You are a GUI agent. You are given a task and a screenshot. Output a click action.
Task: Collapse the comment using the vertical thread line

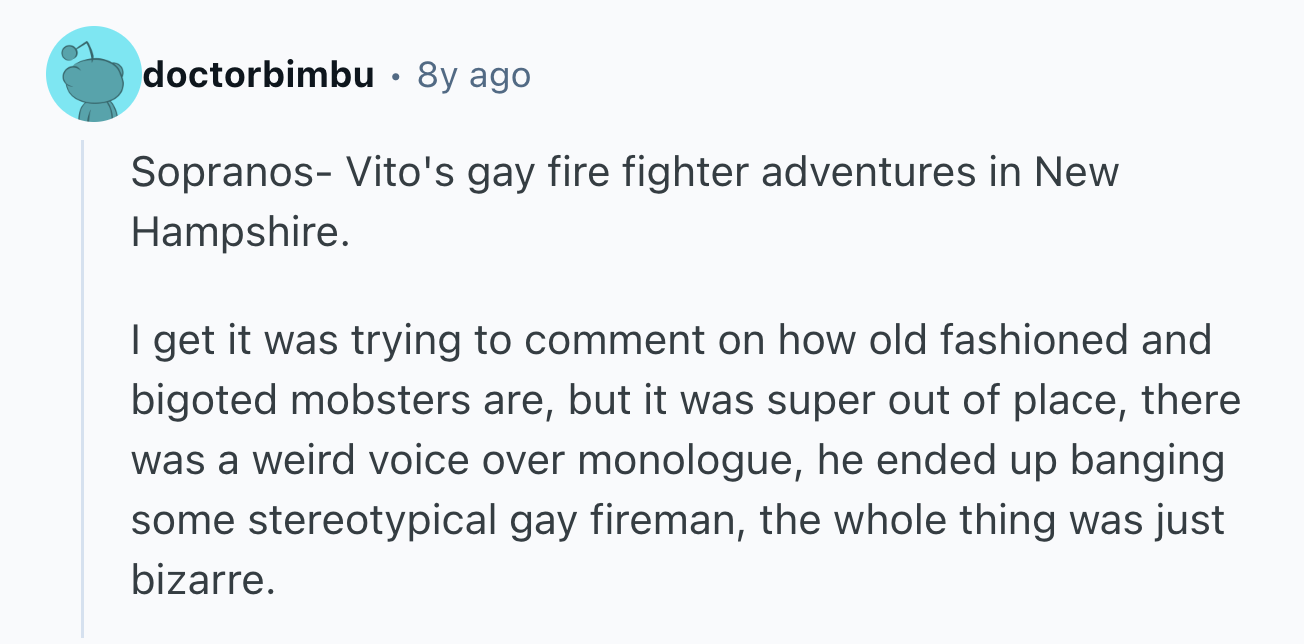point(82,388)
